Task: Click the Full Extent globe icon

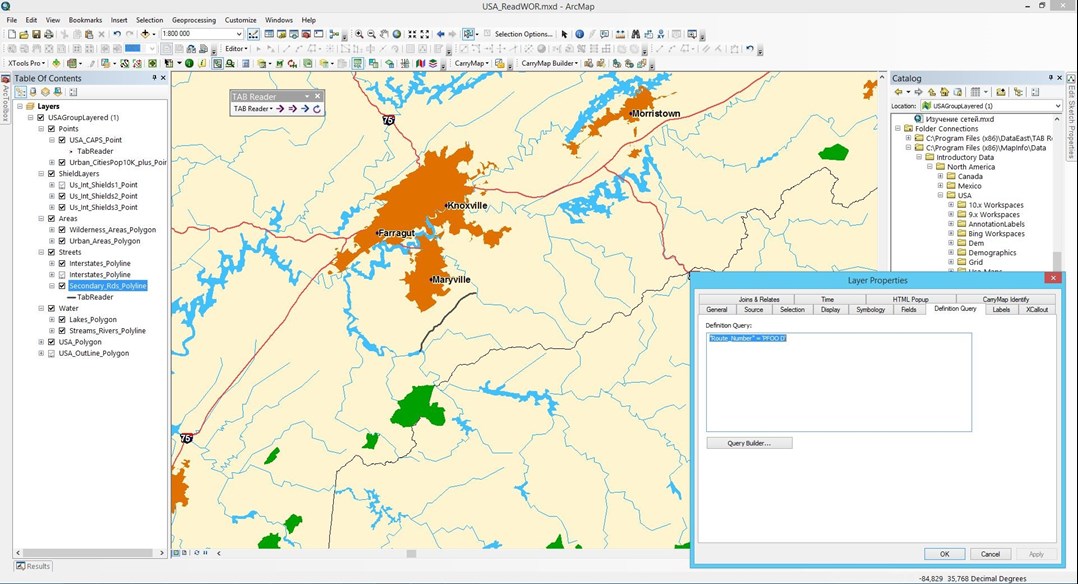Action: click(x=397, y=34)
